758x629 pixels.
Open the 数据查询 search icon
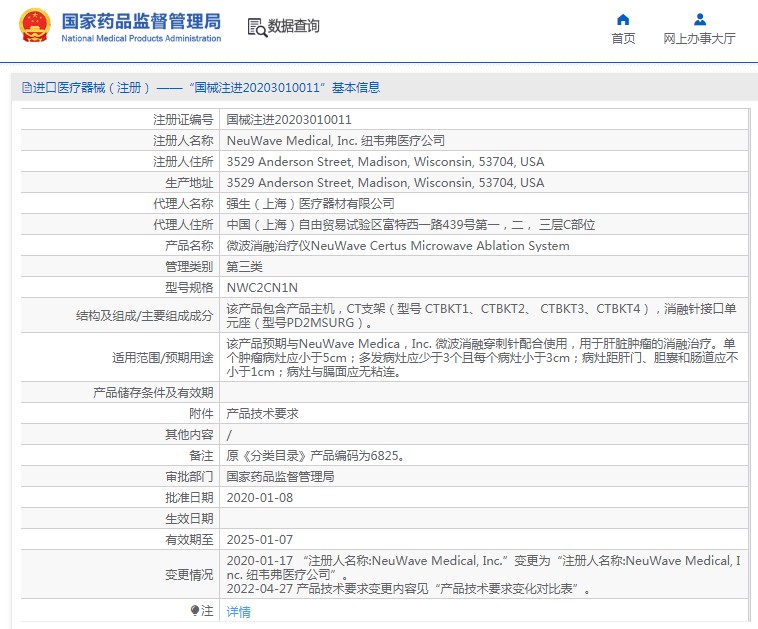pyautogui.click(x=257, y=28)
